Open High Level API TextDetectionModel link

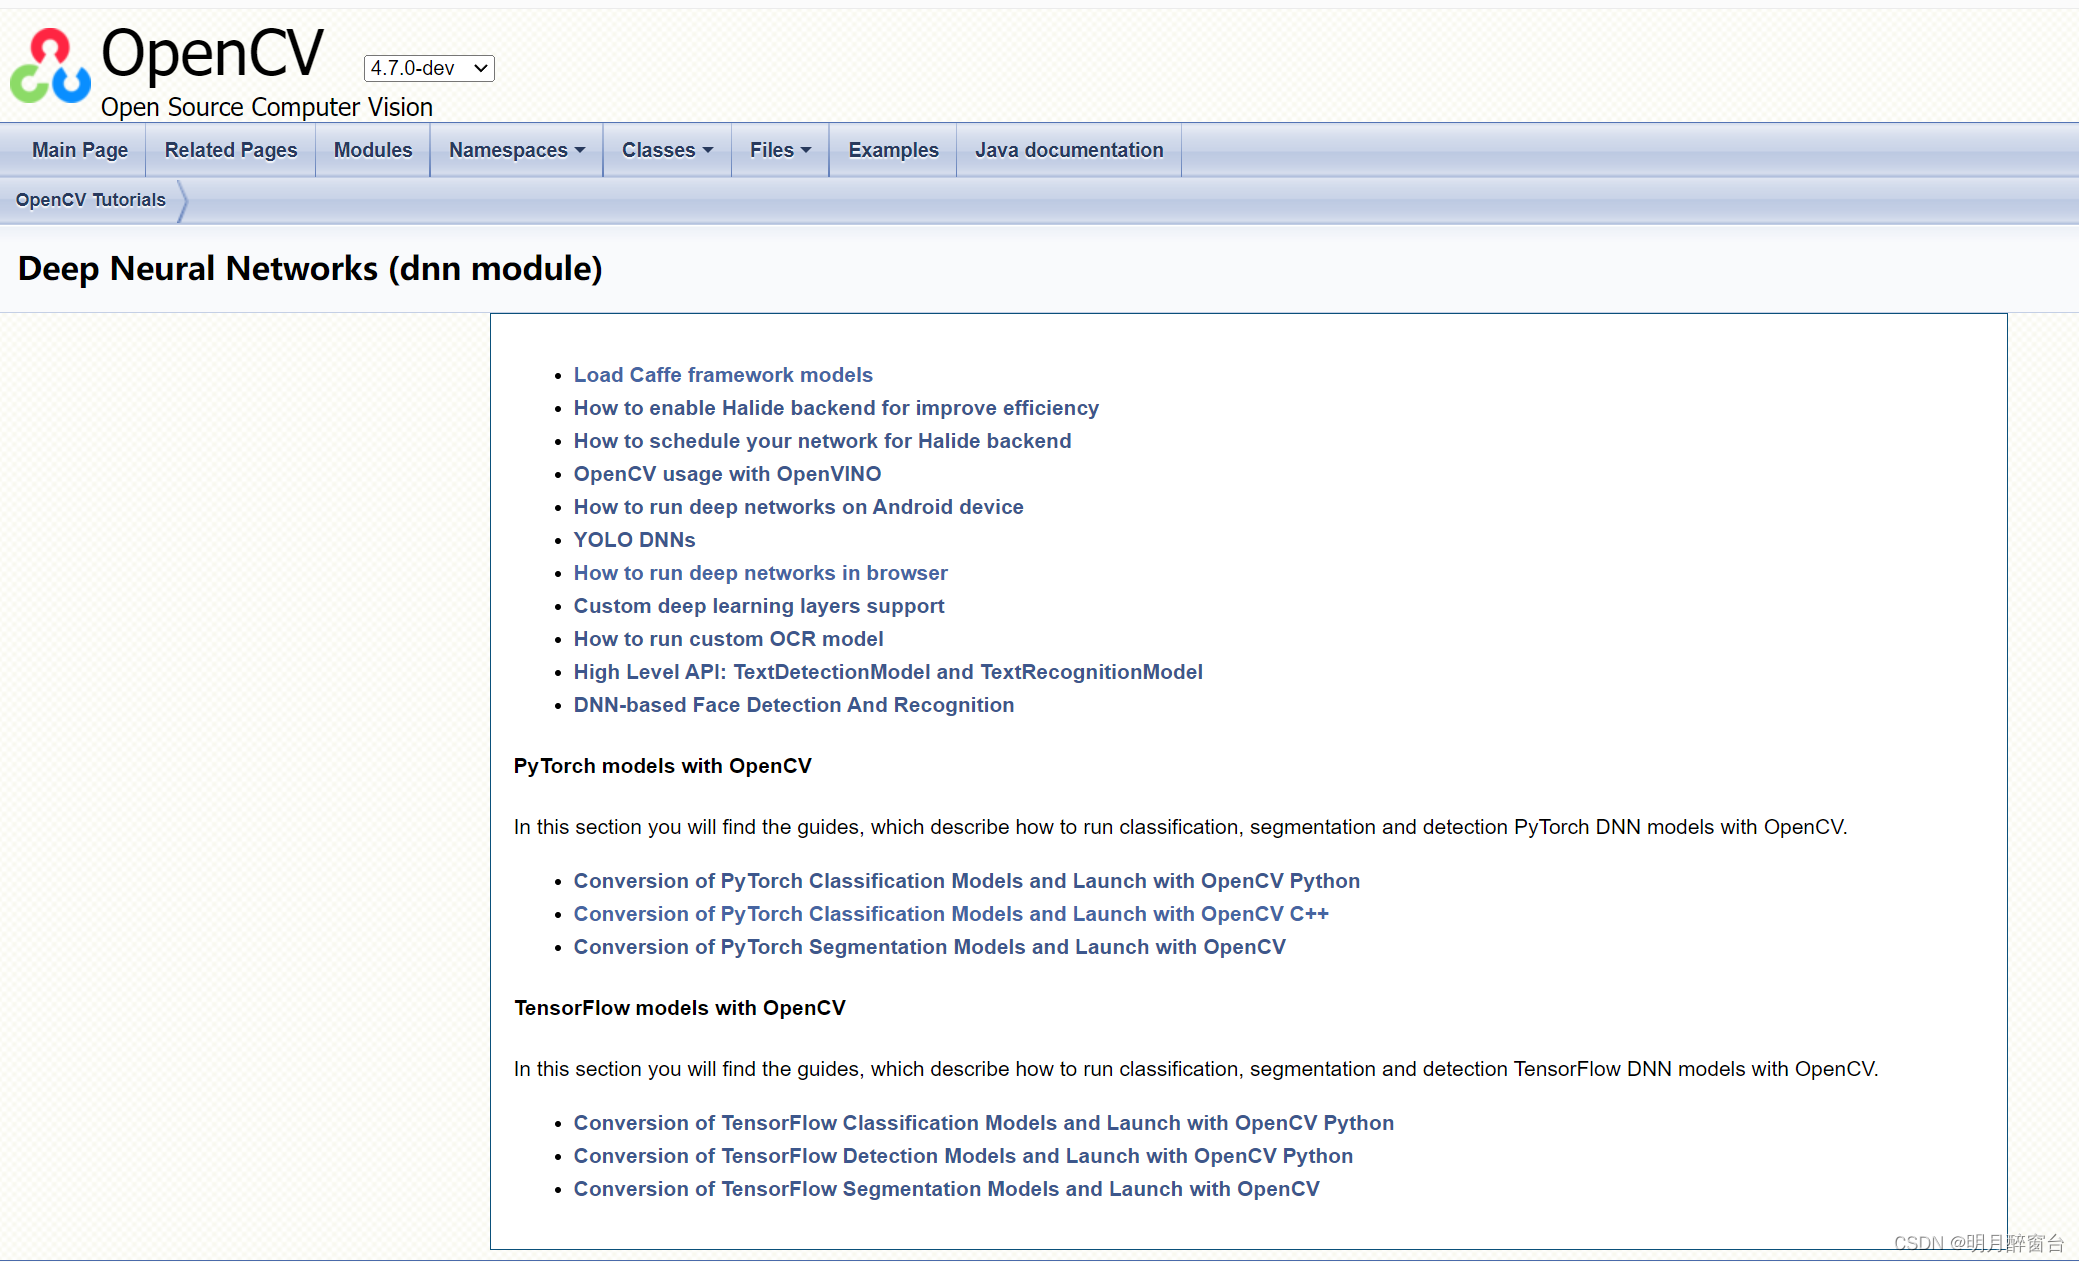(x=888, y=672)
